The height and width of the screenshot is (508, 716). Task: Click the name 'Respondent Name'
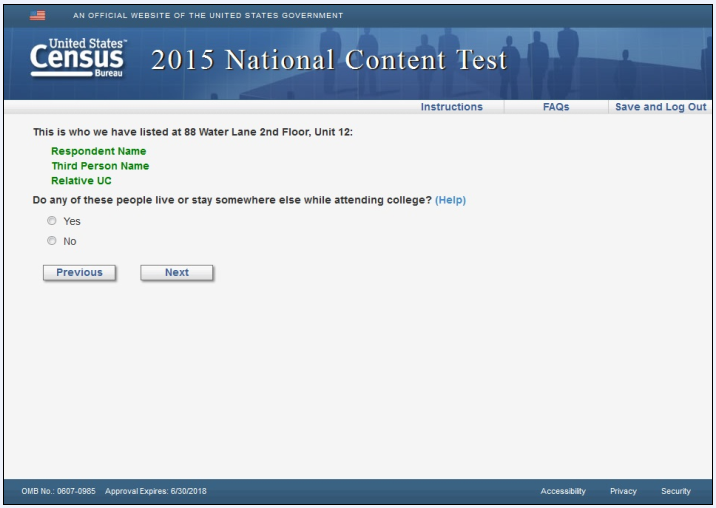click(x=99, y=151)
